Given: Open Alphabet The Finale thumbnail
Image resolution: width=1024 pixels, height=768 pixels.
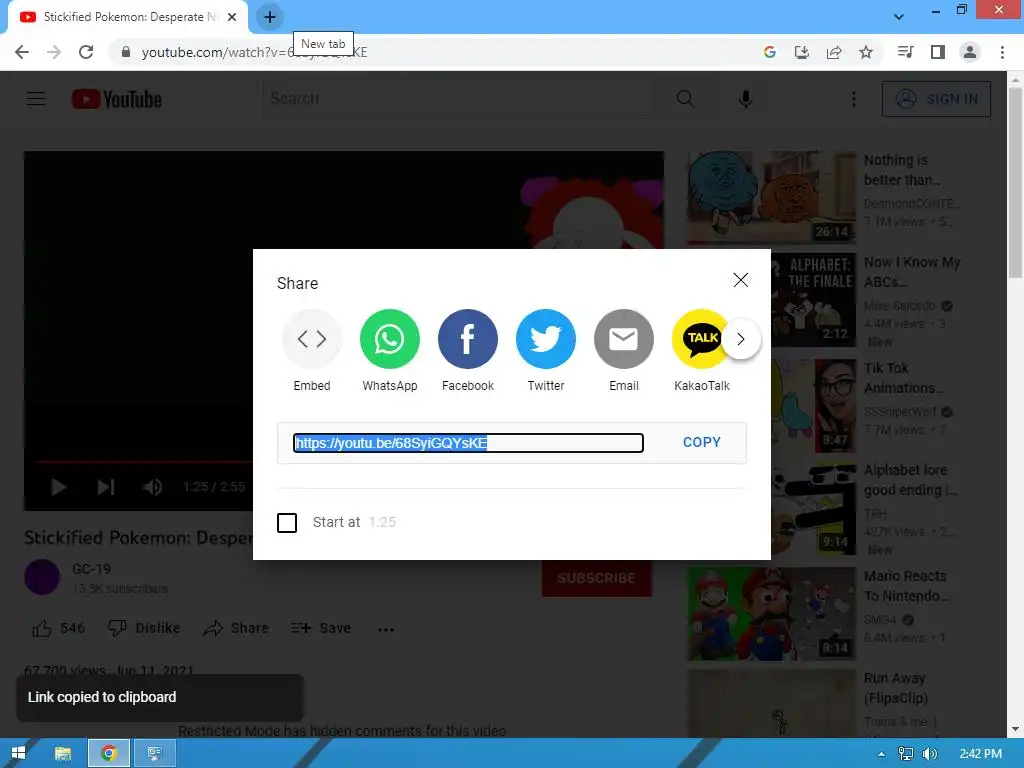Looking at the screenshot, I should pyautogui.click(x=814, y=300).
